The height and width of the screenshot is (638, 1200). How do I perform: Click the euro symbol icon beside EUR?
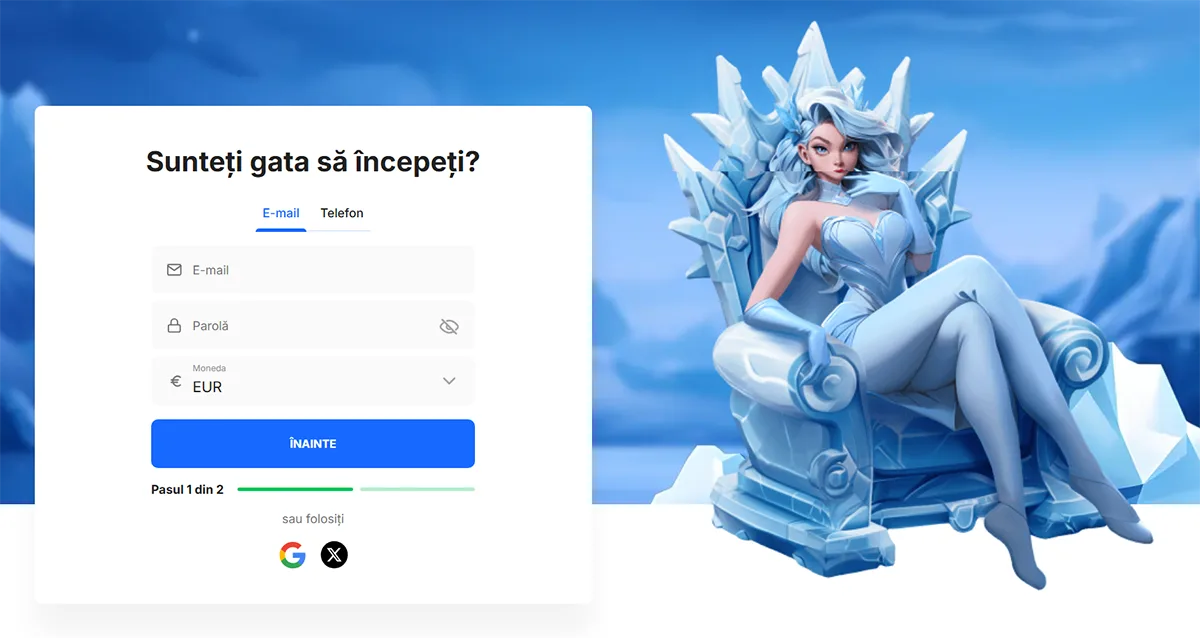tap(175, 381)
